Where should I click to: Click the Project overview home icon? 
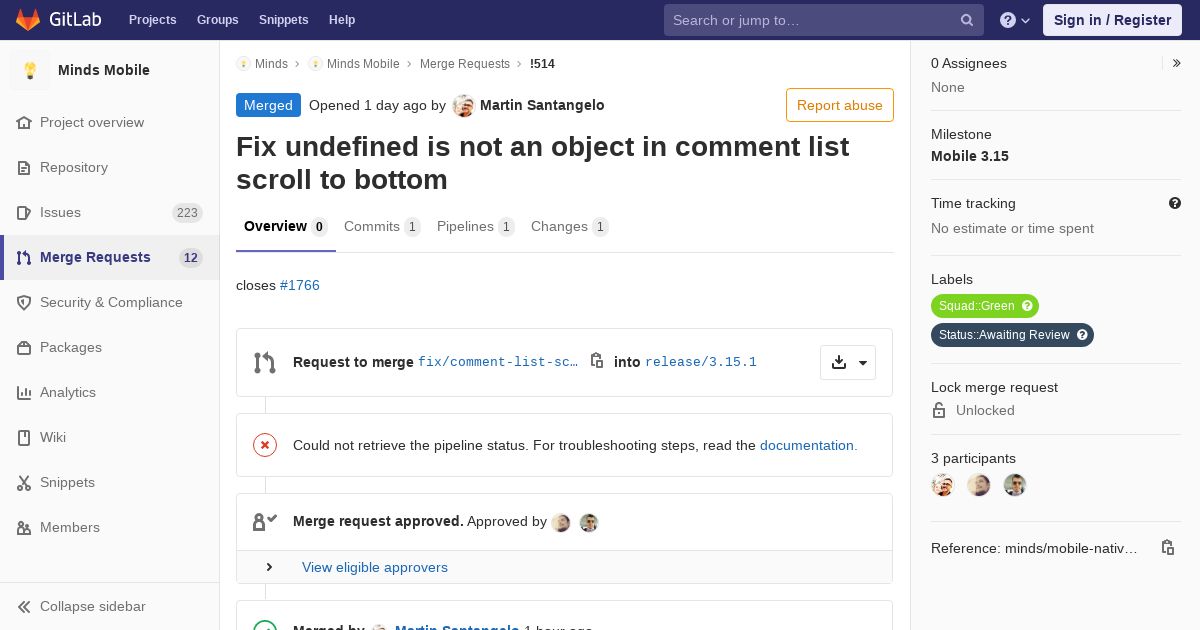pos(24,123)
